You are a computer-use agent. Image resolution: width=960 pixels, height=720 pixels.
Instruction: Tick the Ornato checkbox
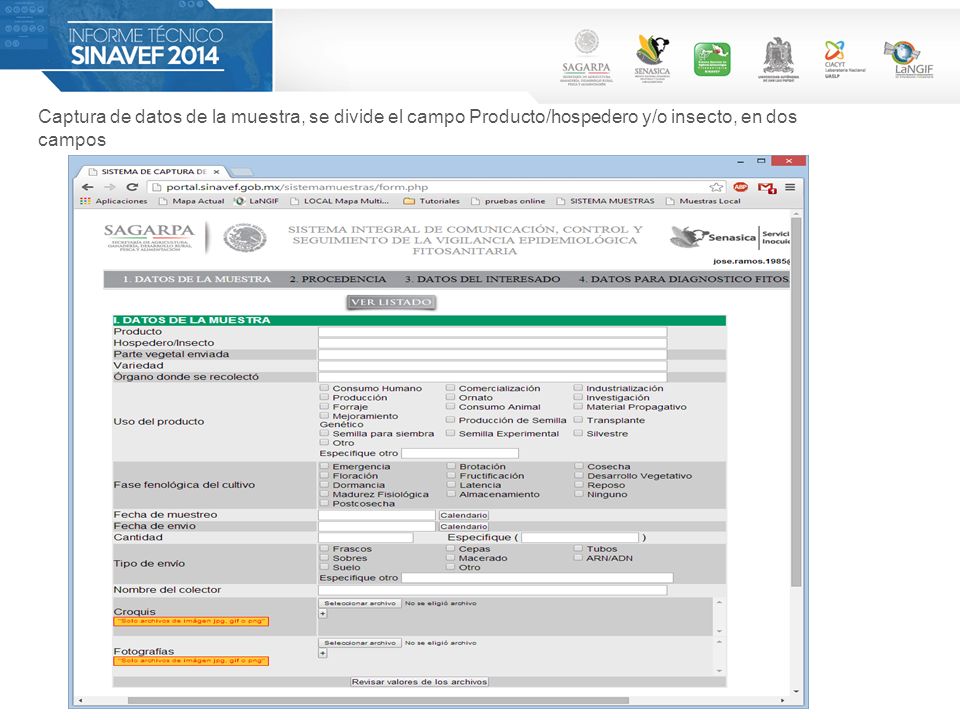pyautogui.click(x=451, y=397)
